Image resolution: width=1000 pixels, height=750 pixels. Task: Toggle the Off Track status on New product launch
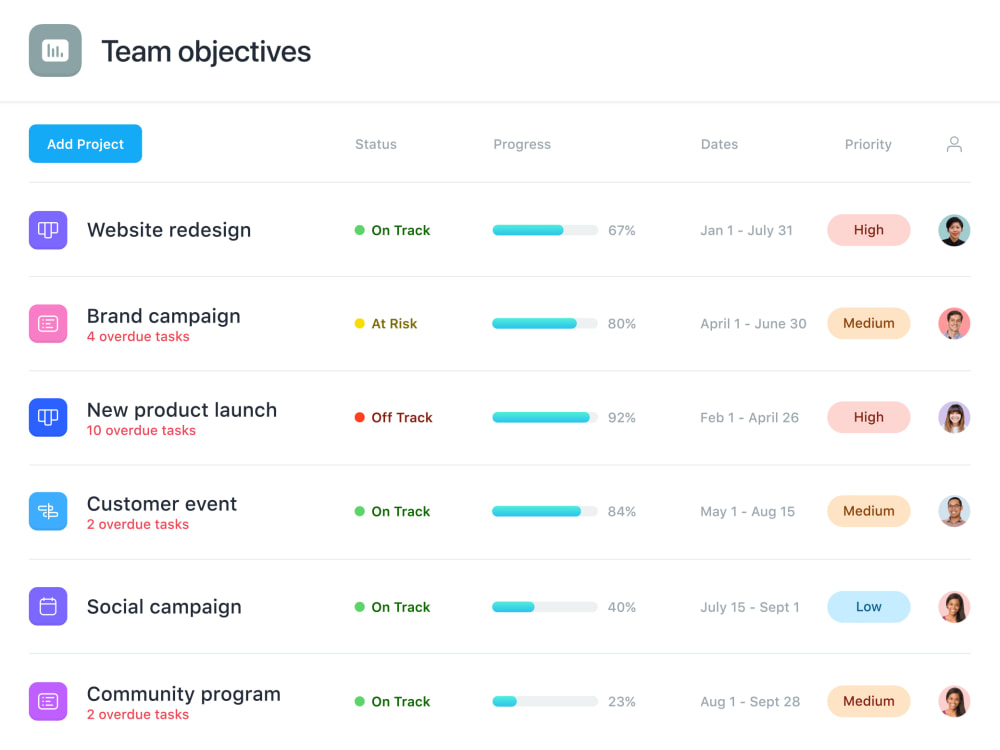click(393, 417)
